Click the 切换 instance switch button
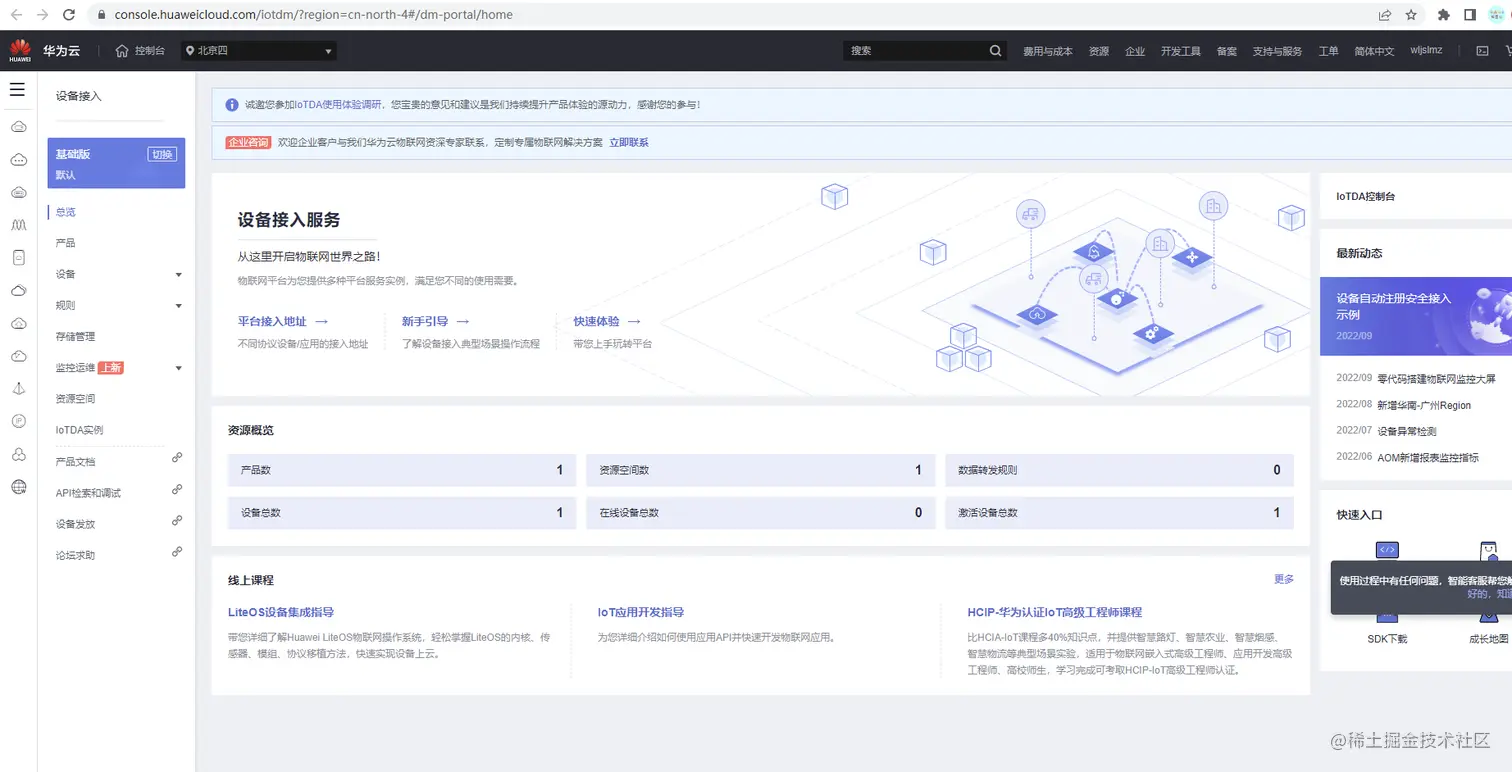Image resolution: width=1512 pixels, height=772 pixels. (162, 154)
